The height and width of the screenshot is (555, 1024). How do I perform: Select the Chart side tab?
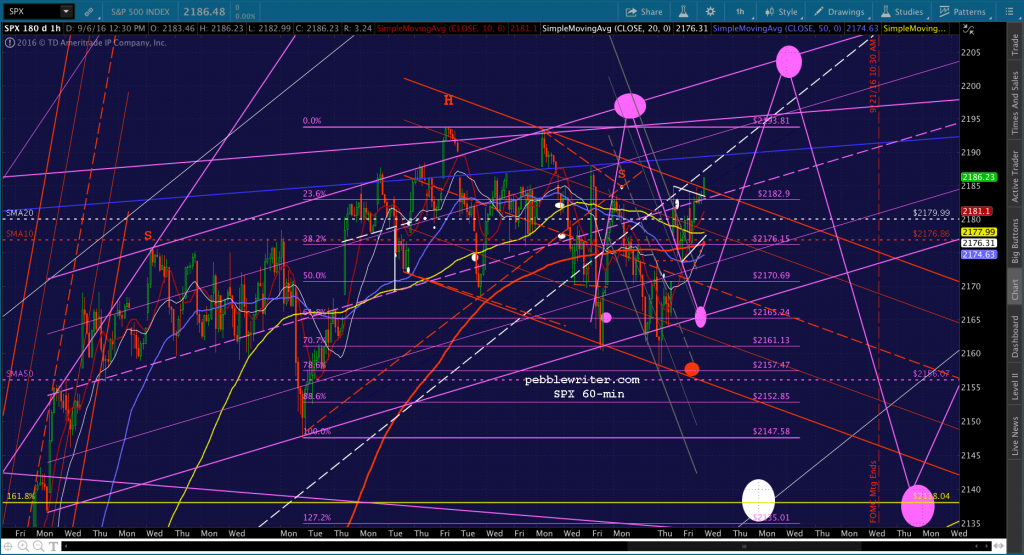[1015, 289]
